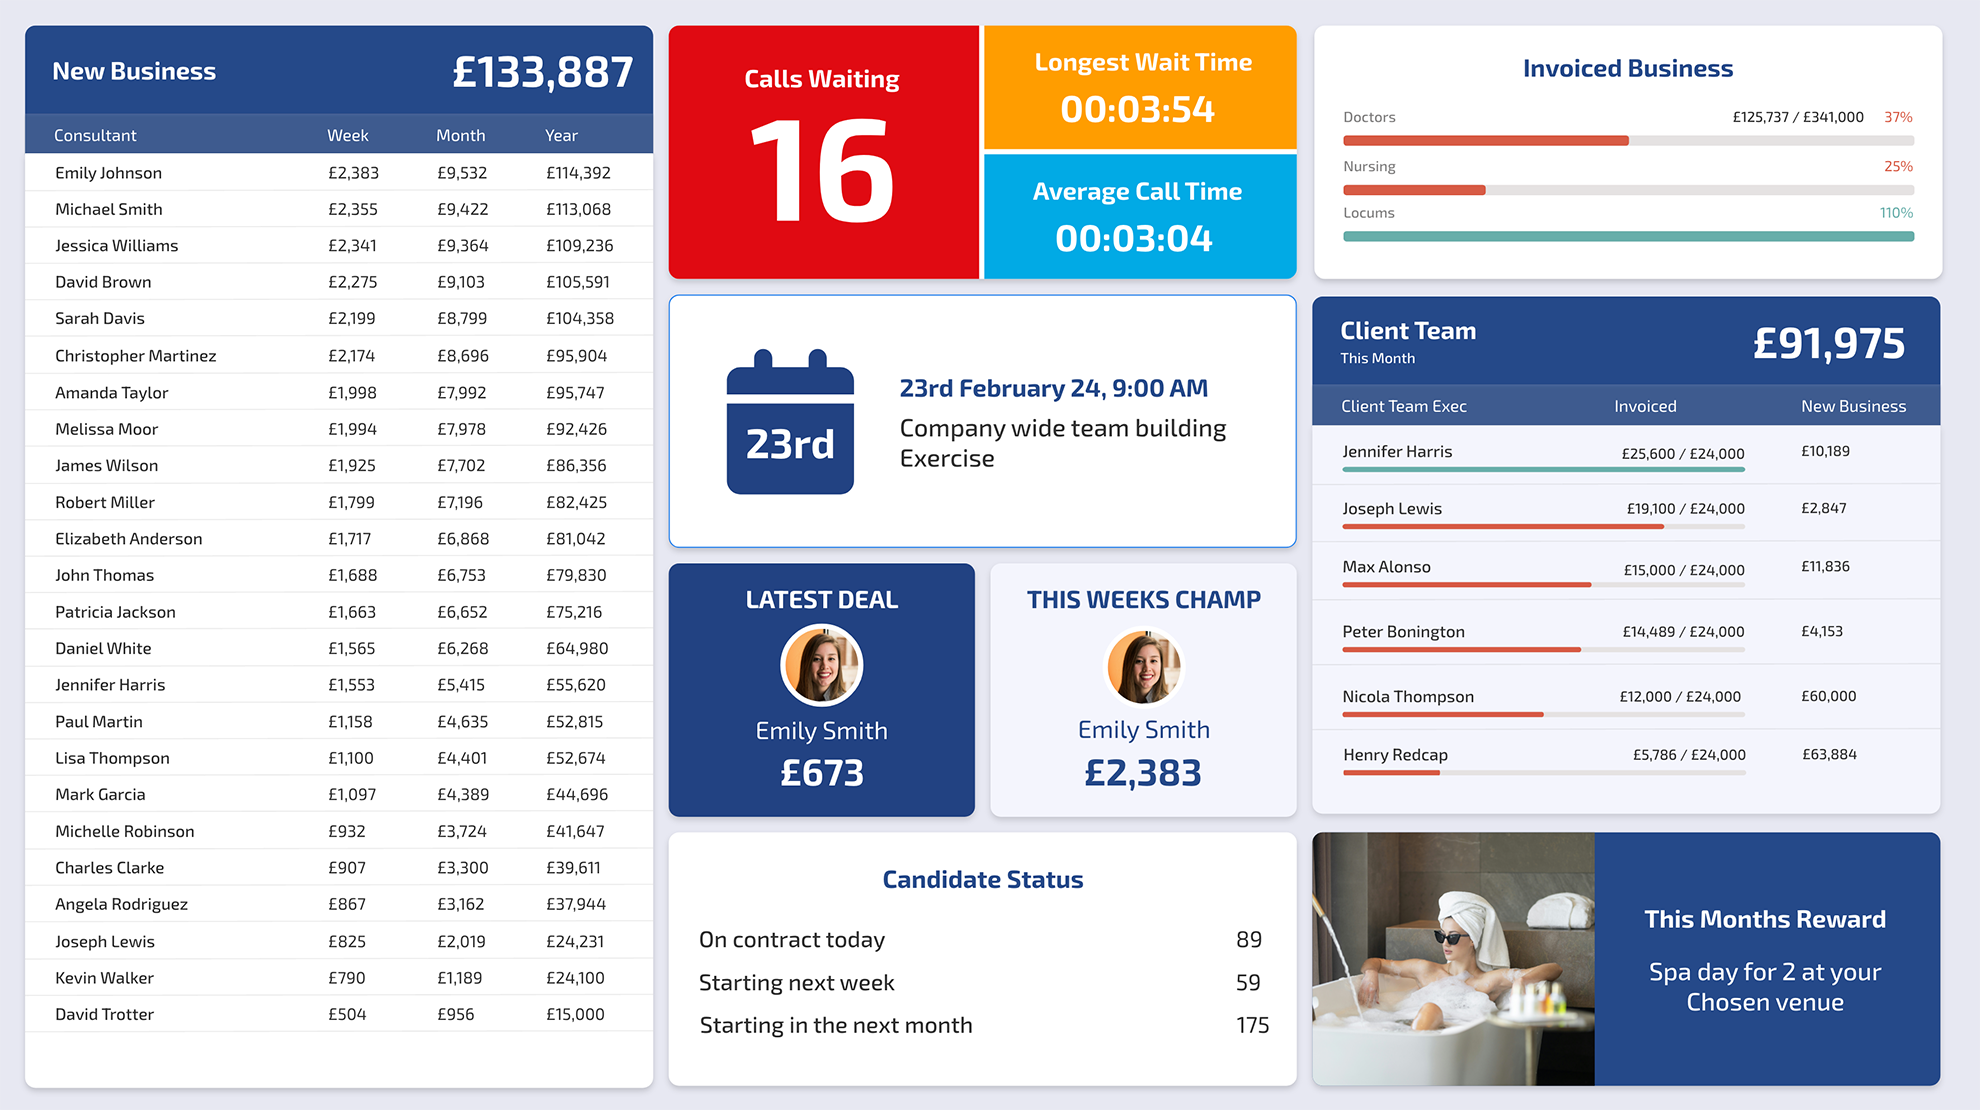Click Nicola Thompson invoiced progress bar
This screenshot has height=1110, width=1980.
point(1543,714)
